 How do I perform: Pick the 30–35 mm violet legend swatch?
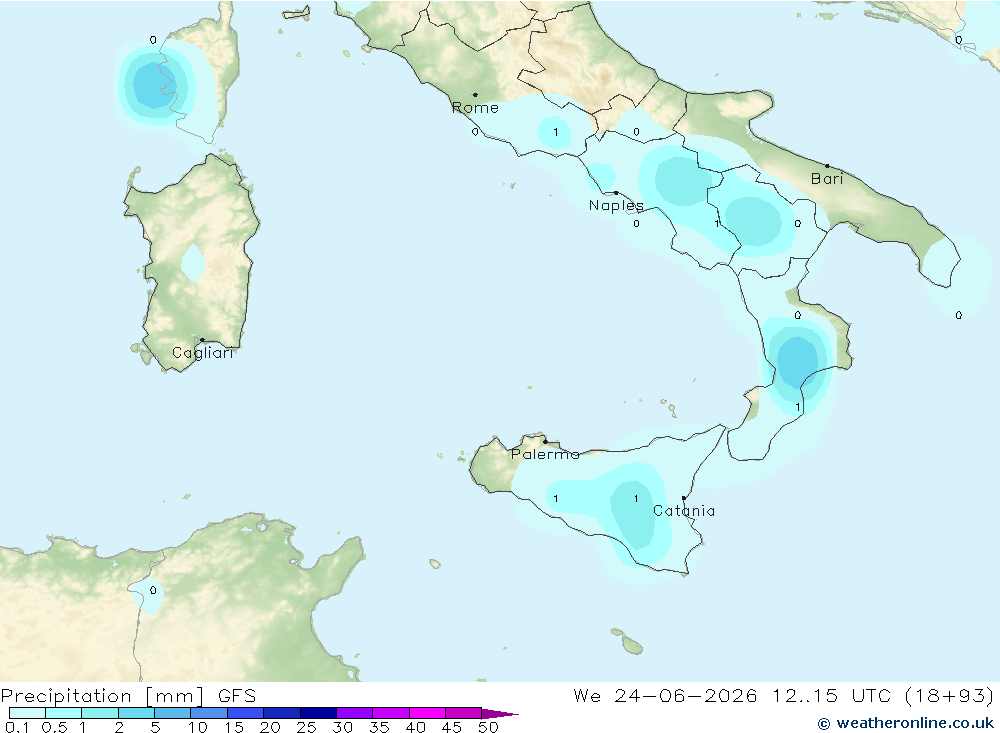coord(354,713)
